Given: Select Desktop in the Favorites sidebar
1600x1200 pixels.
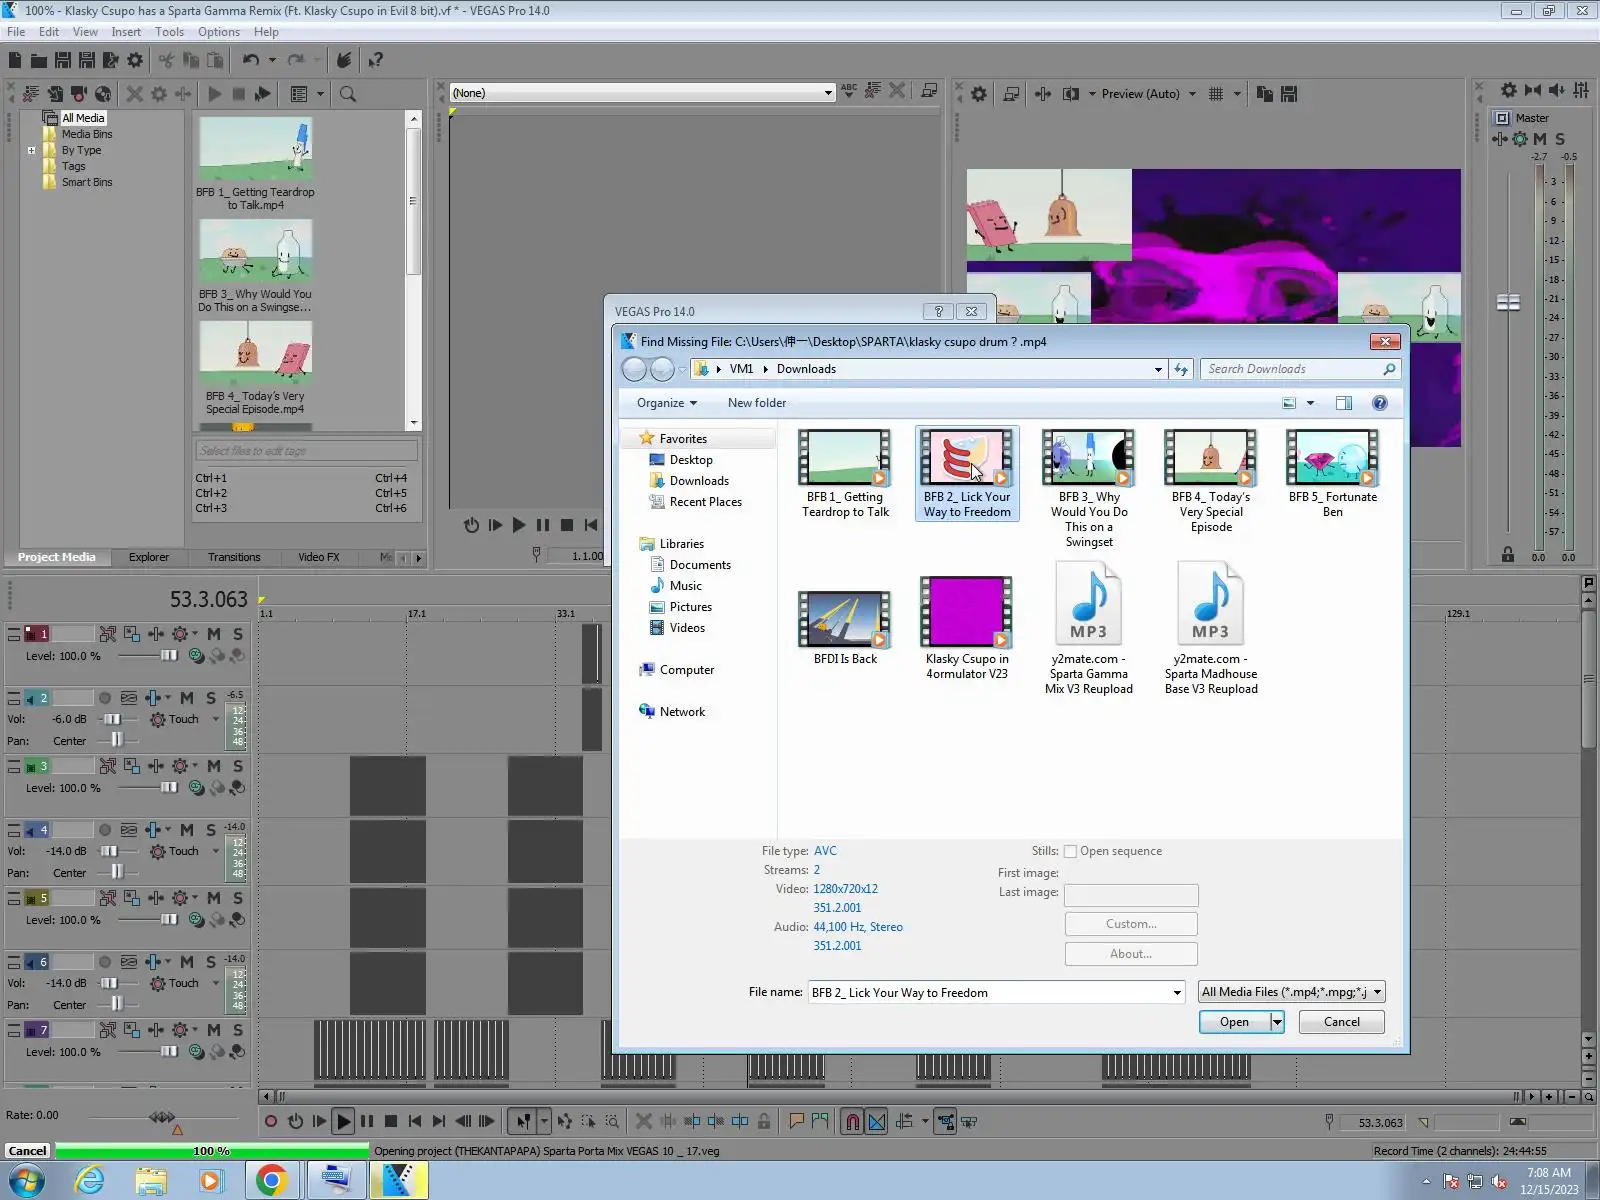Looking at the screenshot, I should click(691, 460).
